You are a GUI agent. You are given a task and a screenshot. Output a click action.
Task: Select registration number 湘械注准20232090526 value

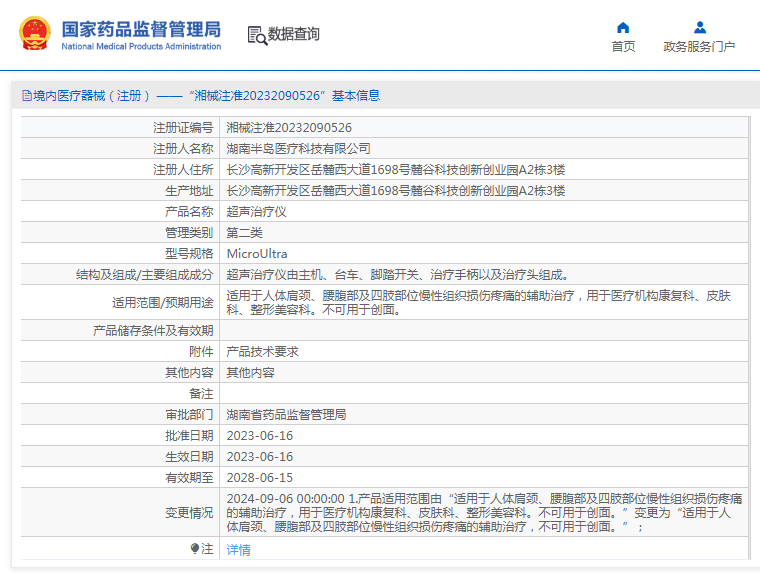[289, 128]
